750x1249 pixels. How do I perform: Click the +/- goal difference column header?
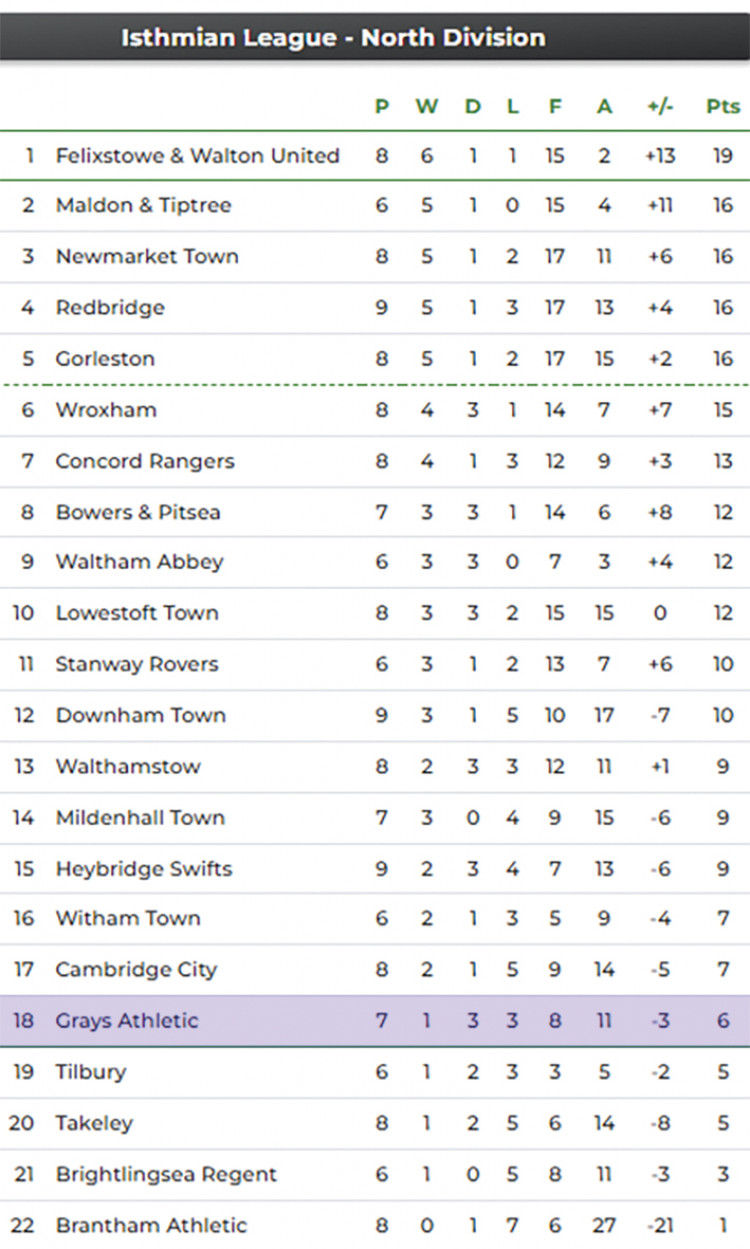click(660, 106)
